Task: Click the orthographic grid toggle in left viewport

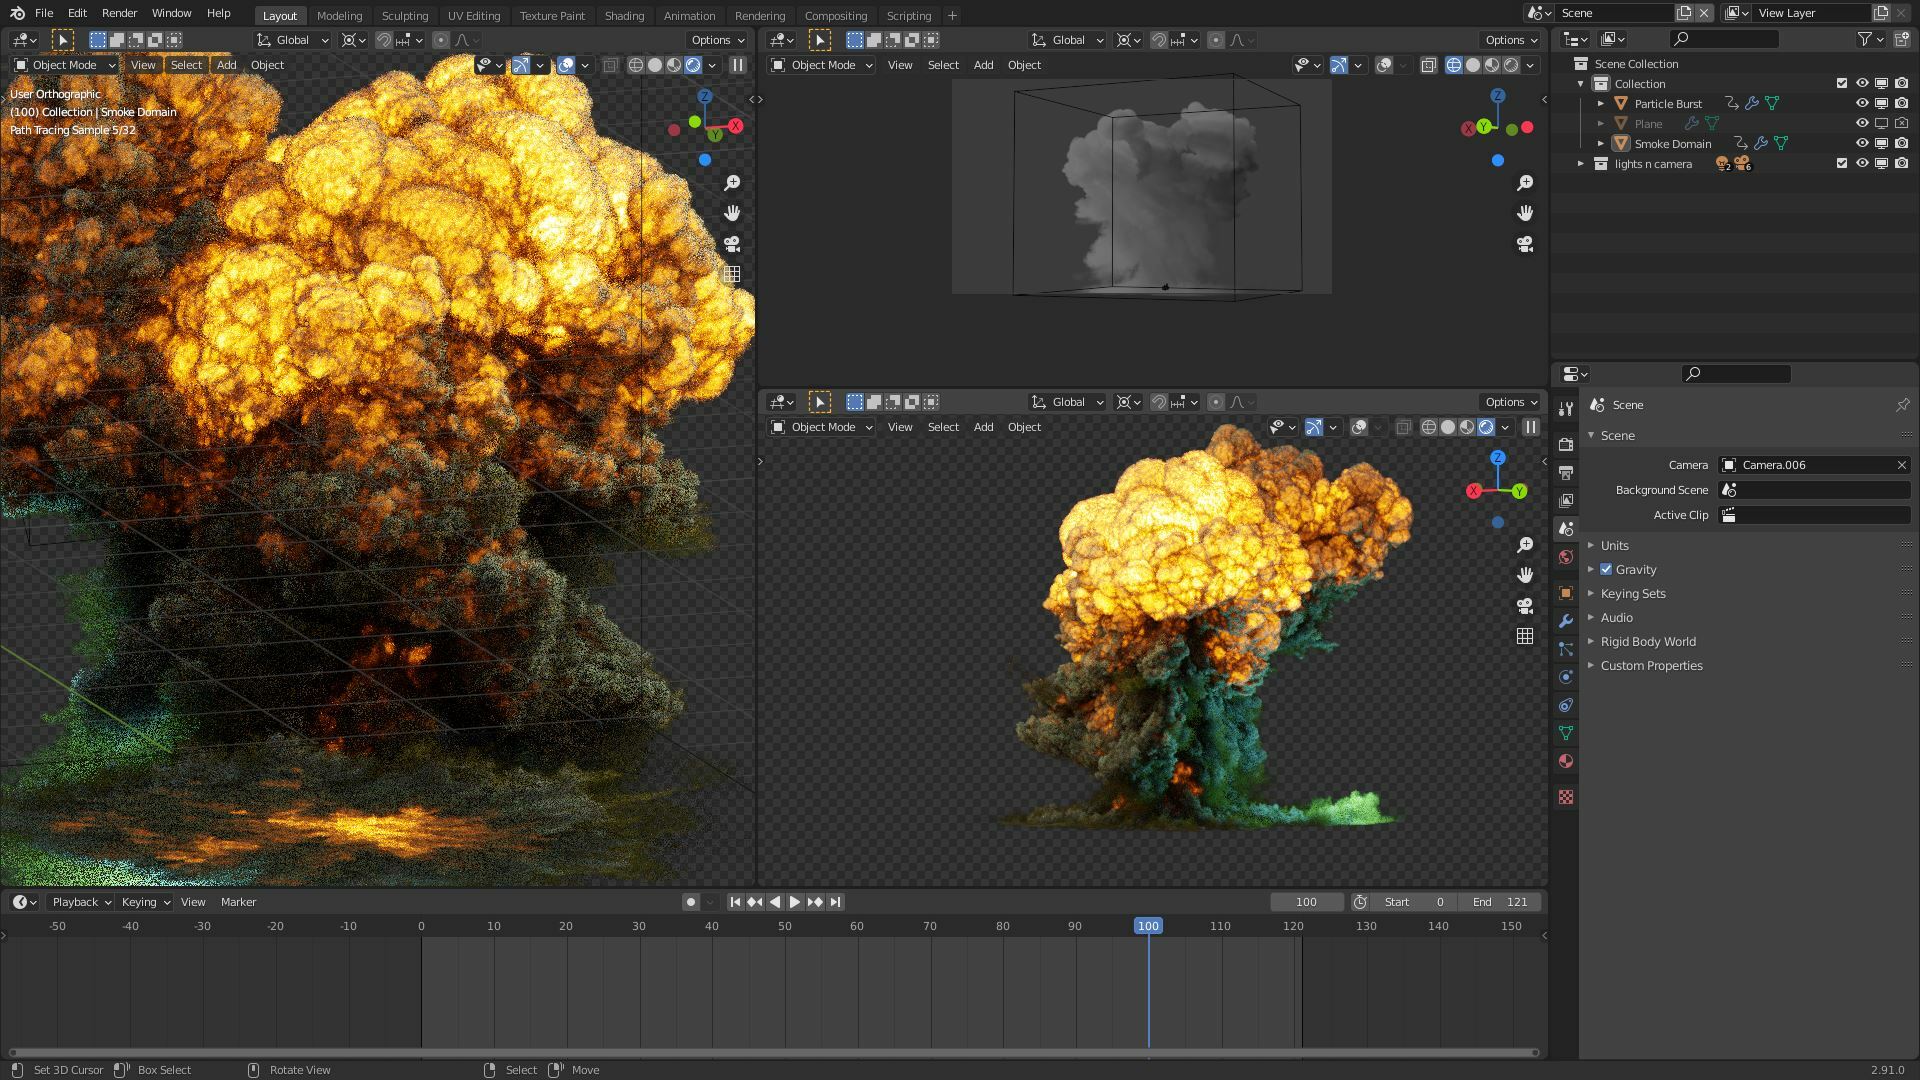Action: [732, 274]
